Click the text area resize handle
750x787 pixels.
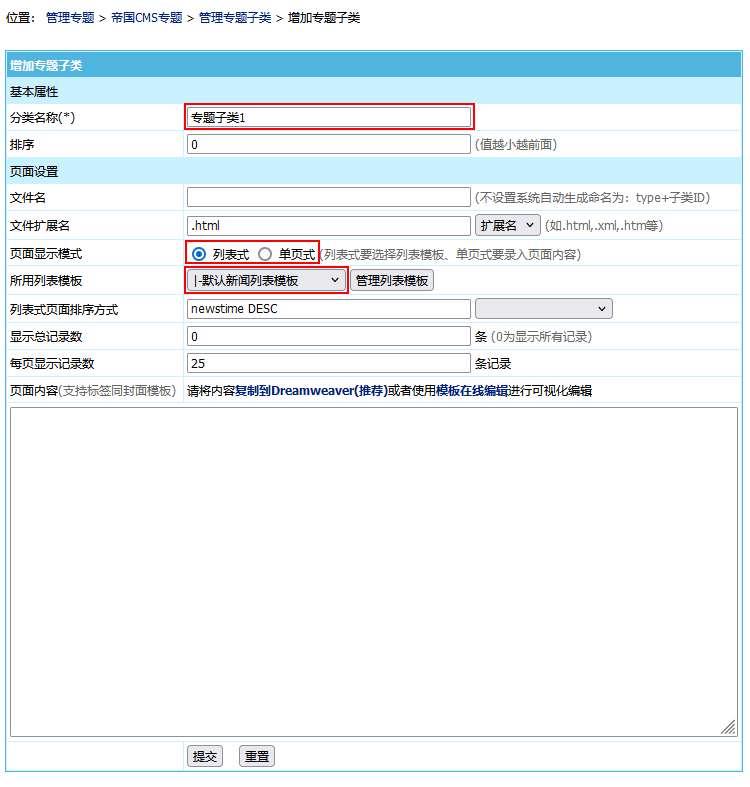(x=729, y=728)
